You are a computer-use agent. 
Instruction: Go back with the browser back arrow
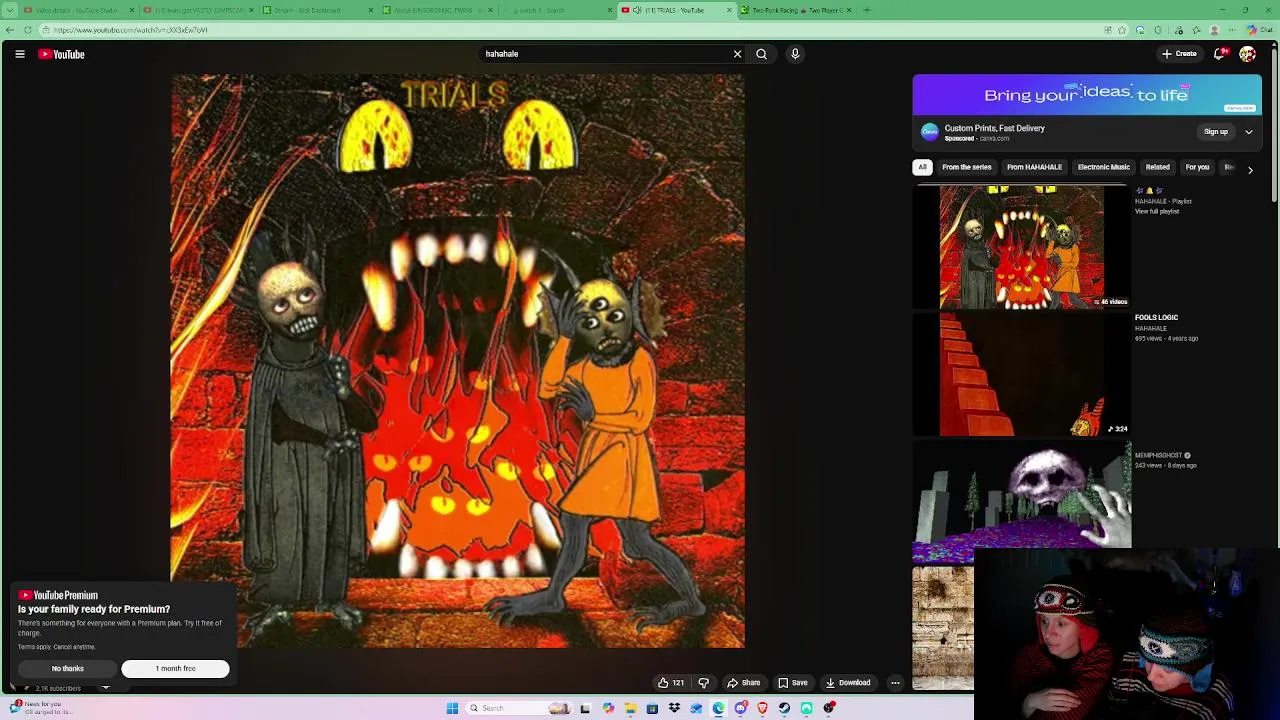tap(9, 30)
